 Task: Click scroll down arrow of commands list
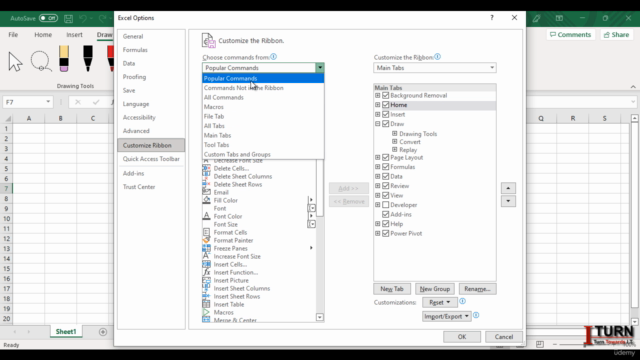[x=320, y=317]
